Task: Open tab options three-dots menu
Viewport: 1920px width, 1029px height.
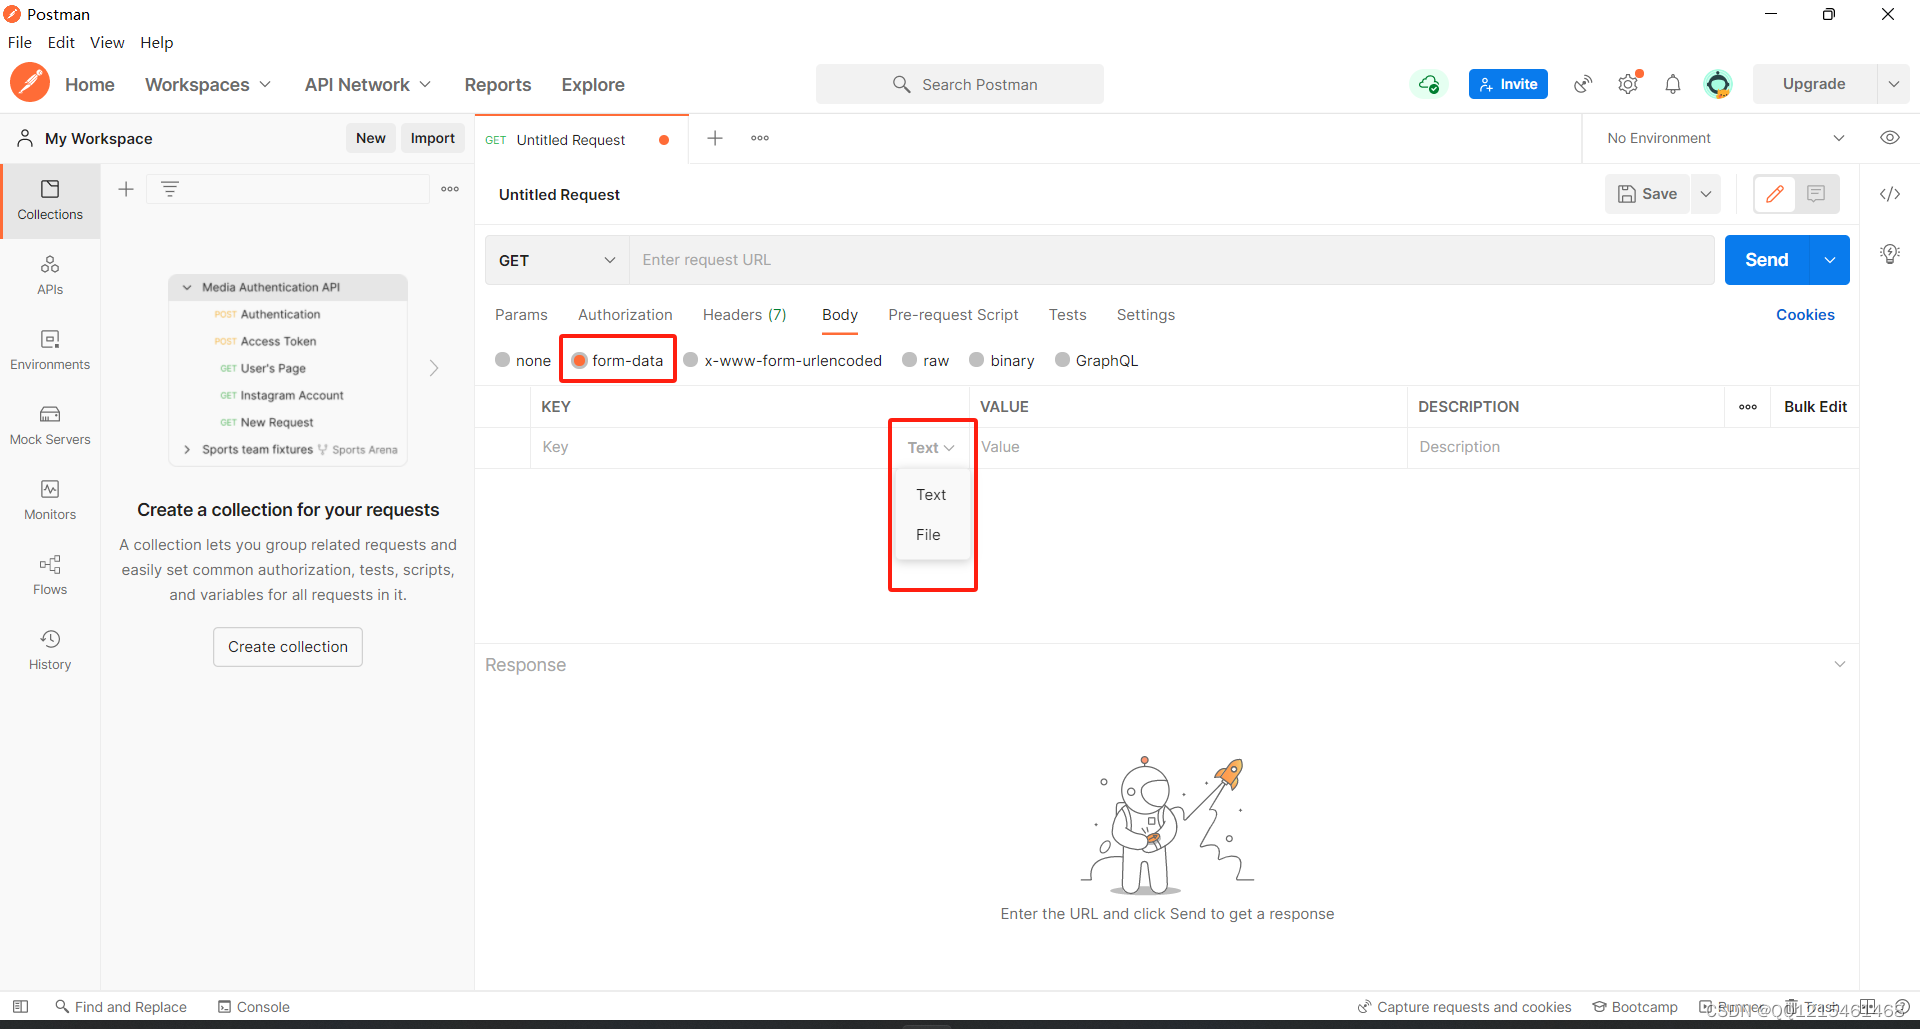Action: point(760,138)
